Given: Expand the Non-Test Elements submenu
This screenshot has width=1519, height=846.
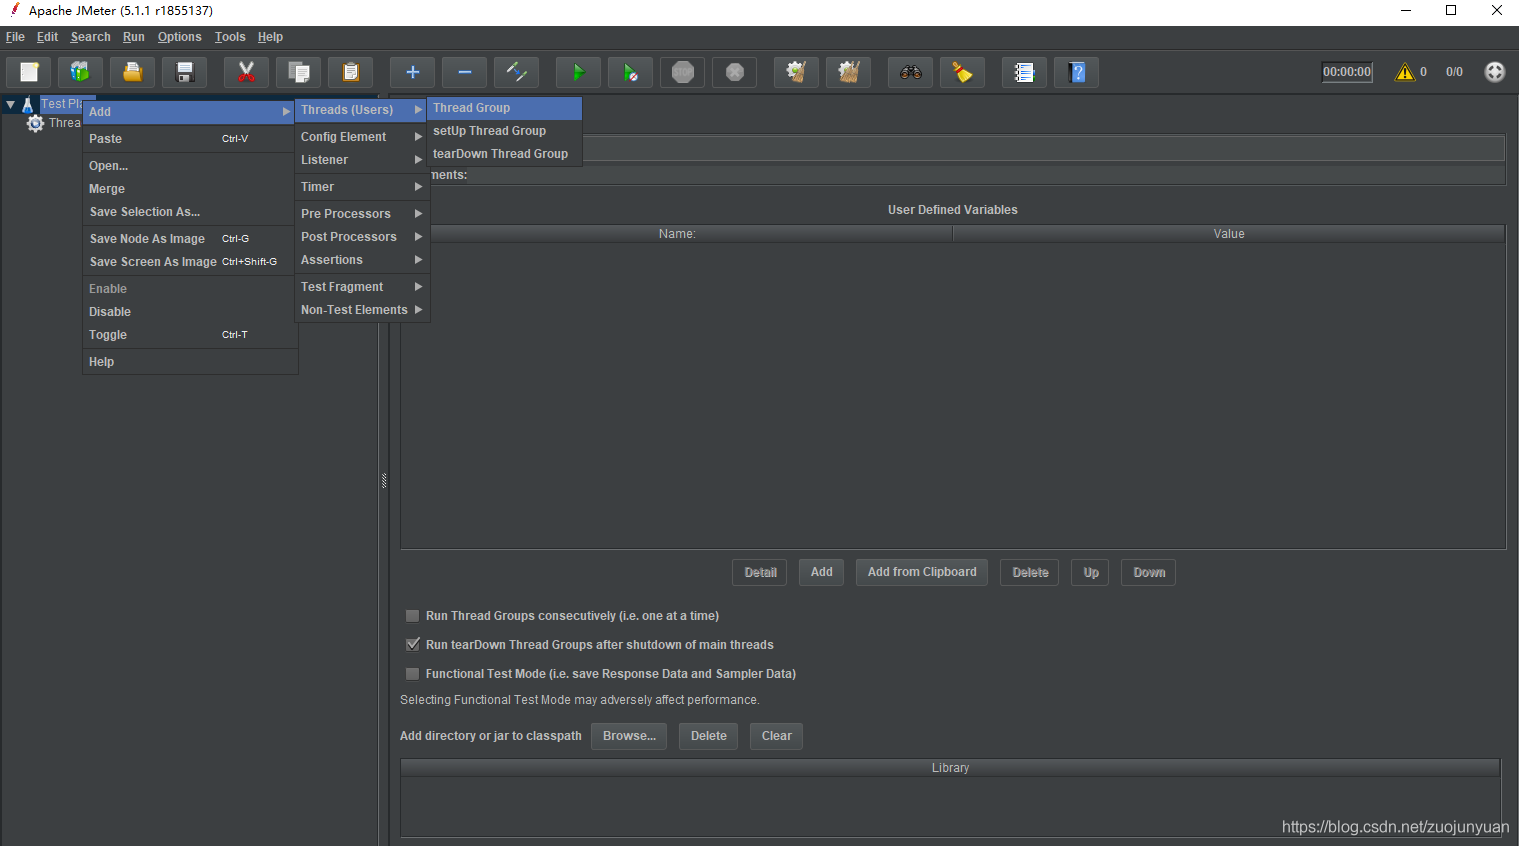Looking at the screenshot, I should click(x=363, y=310).
